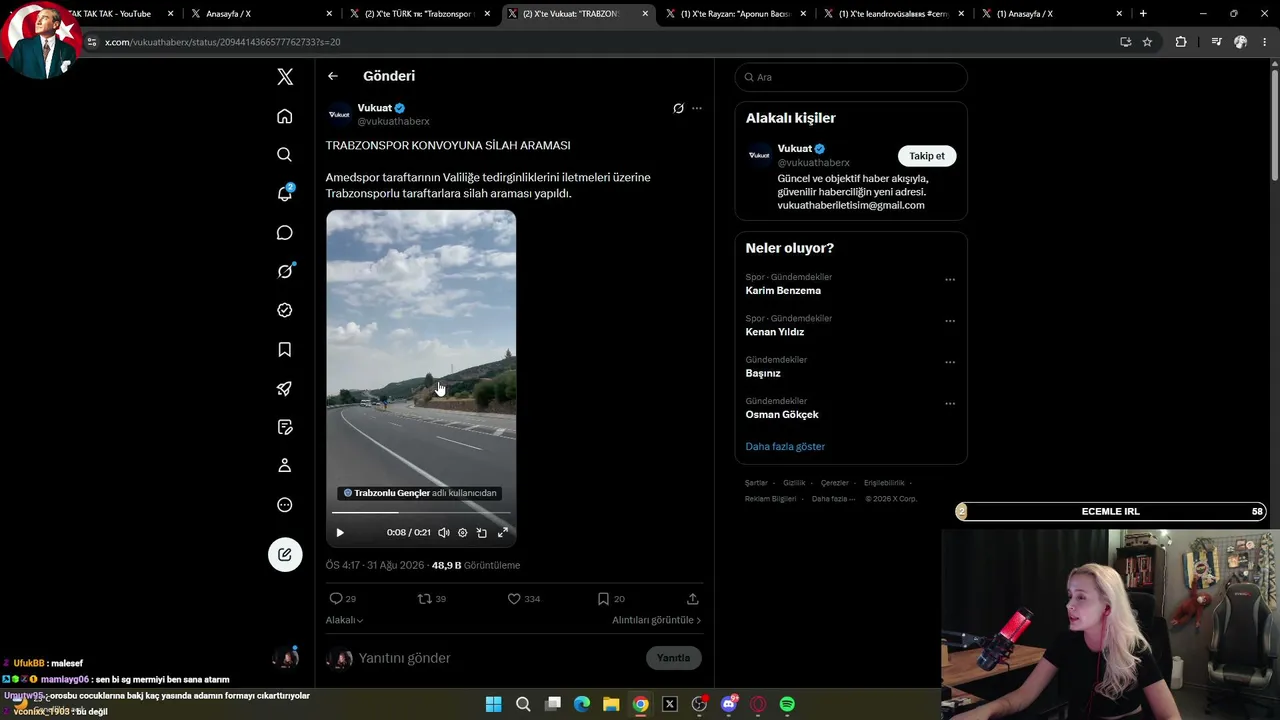Viewport: 1280px width, 720px height.
Task: Click the video thumbnail of the highway
Action: click(421, 378)
